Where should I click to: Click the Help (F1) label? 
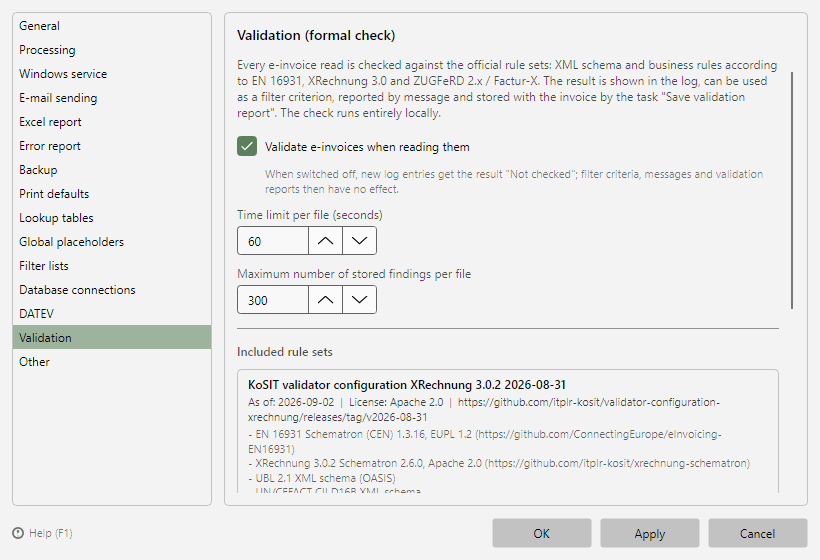(51, 533)
